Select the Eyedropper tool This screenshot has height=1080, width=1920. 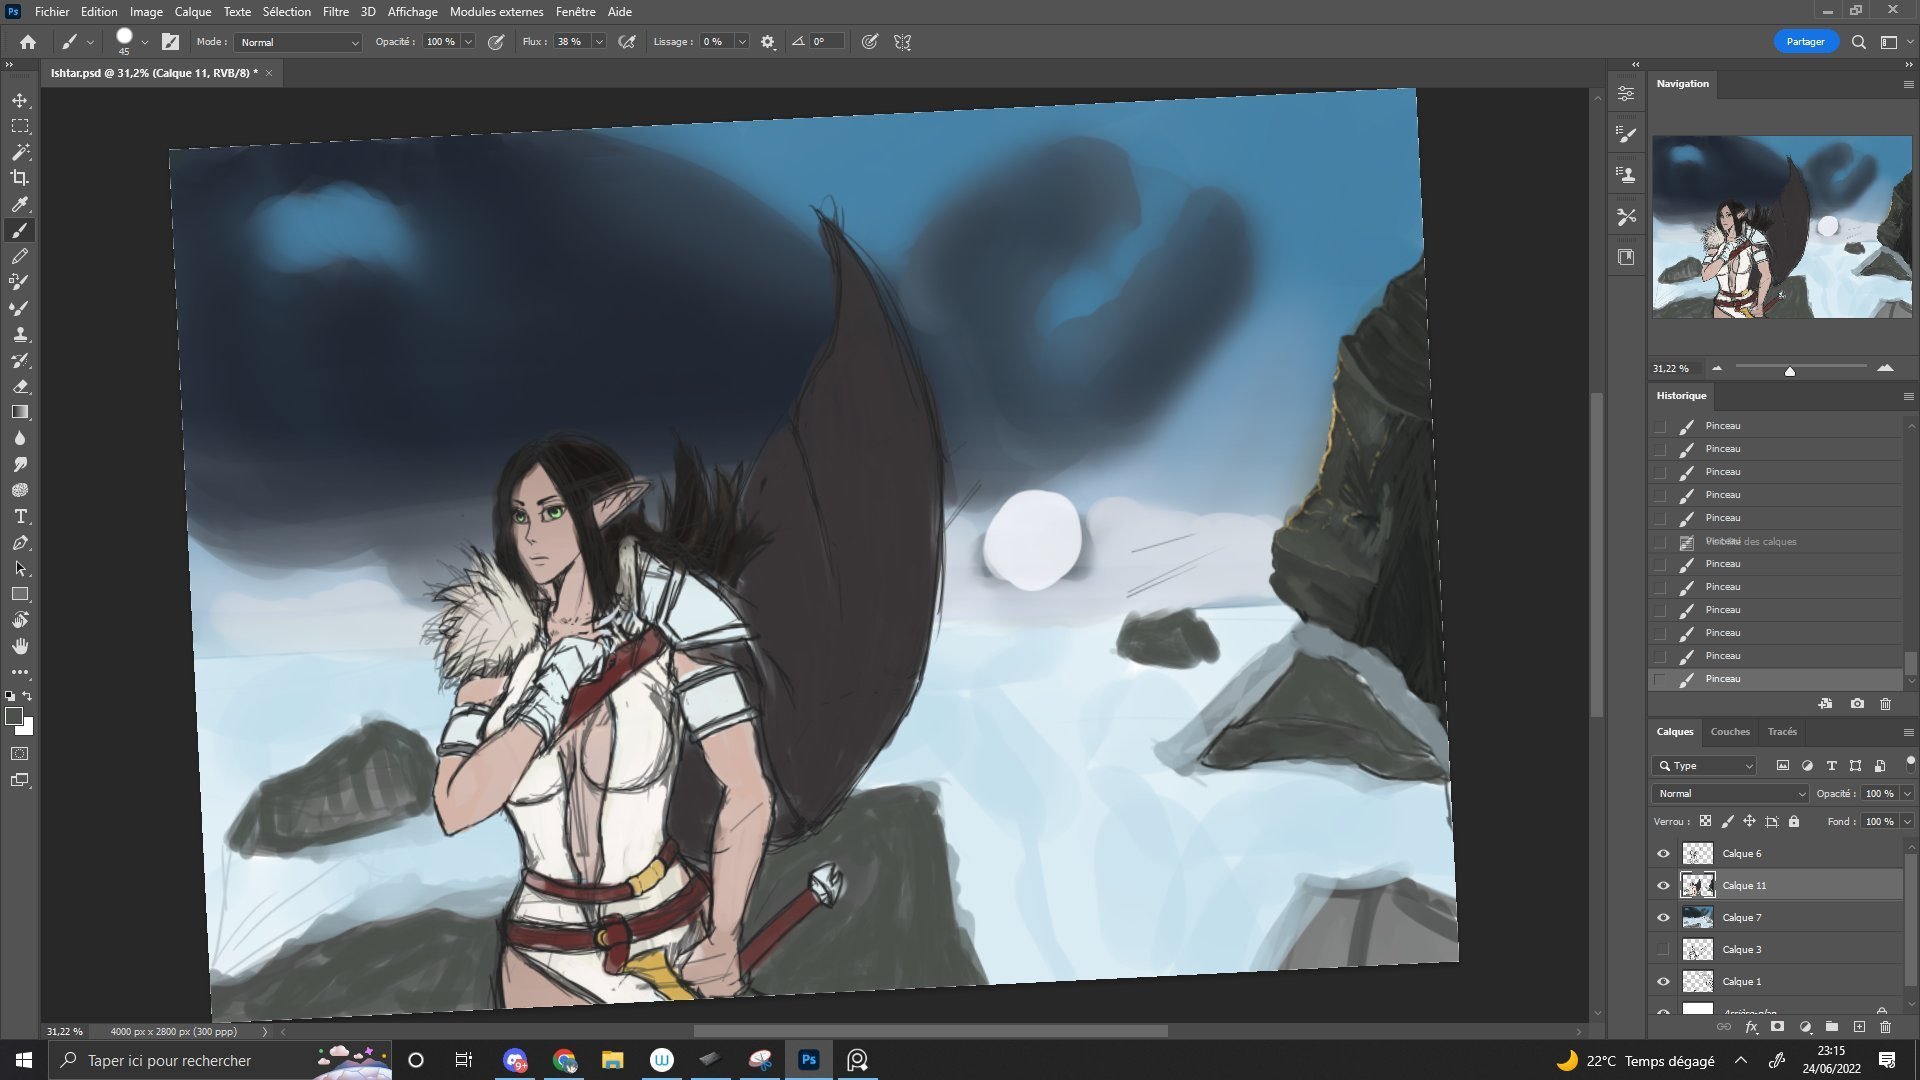[x=20, y=204]
